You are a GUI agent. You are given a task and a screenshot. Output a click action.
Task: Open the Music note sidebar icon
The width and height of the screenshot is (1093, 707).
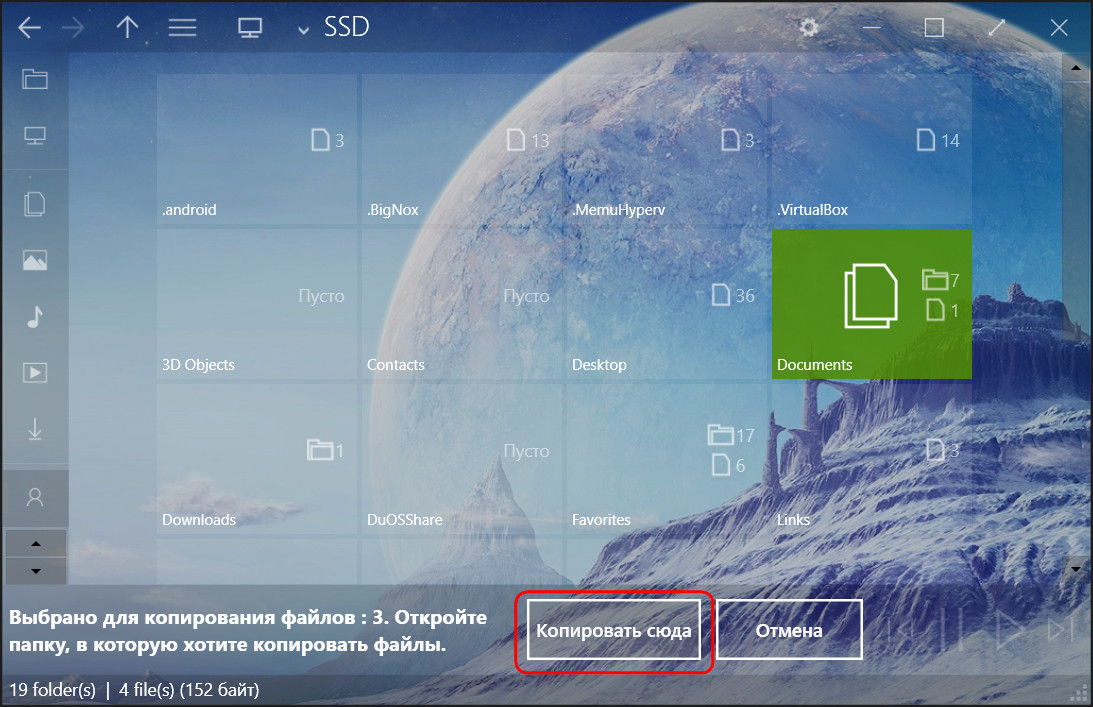(x=35, y=317)
